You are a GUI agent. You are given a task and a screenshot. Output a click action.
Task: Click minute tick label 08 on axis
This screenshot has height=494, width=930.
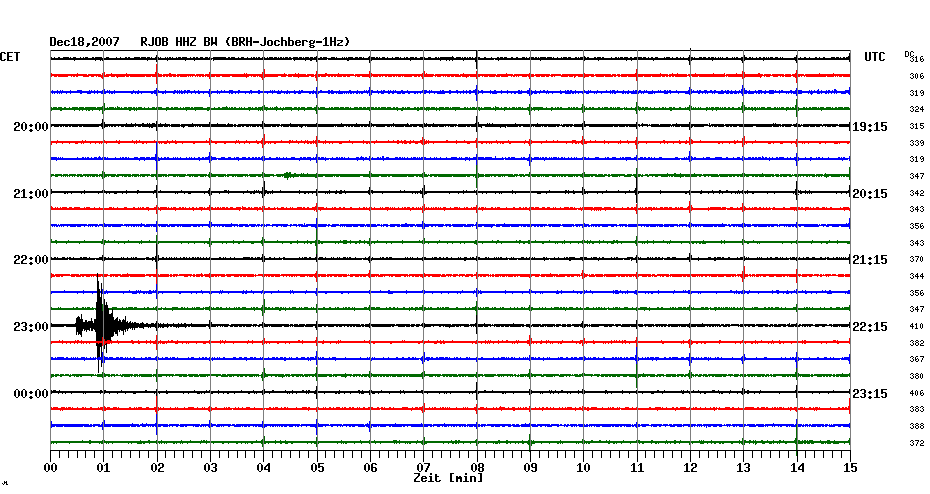[x=477, y=468]
